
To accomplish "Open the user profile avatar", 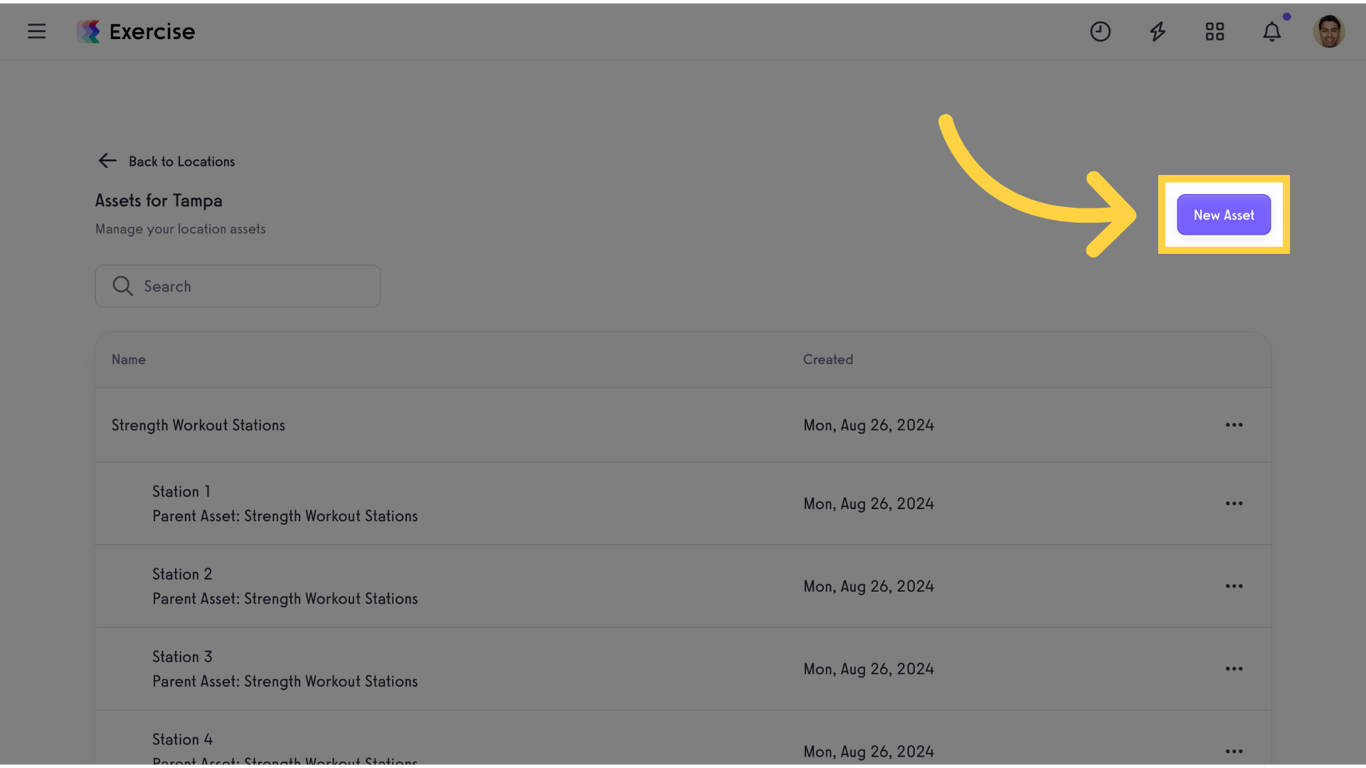I will pyautogui.click(x=1328, y=32).
